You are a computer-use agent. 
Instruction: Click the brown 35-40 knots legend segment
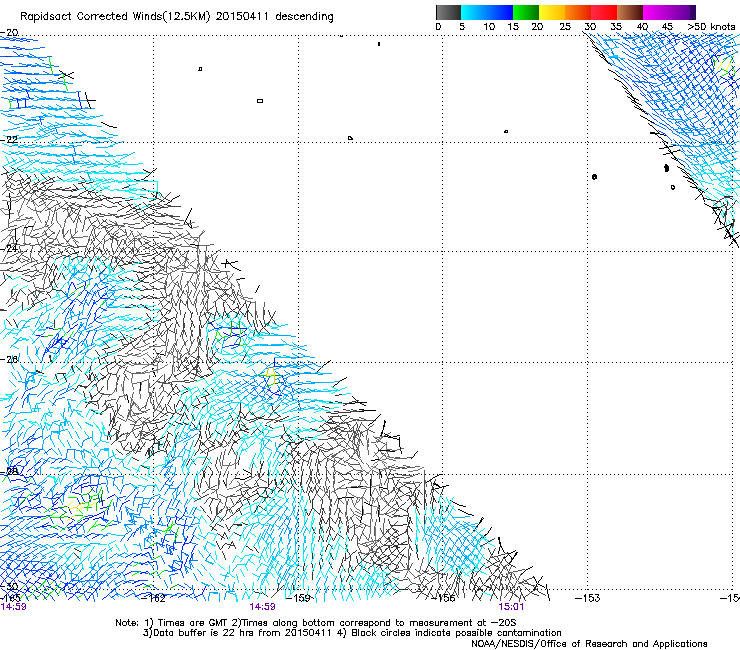(x=630, y=12)
